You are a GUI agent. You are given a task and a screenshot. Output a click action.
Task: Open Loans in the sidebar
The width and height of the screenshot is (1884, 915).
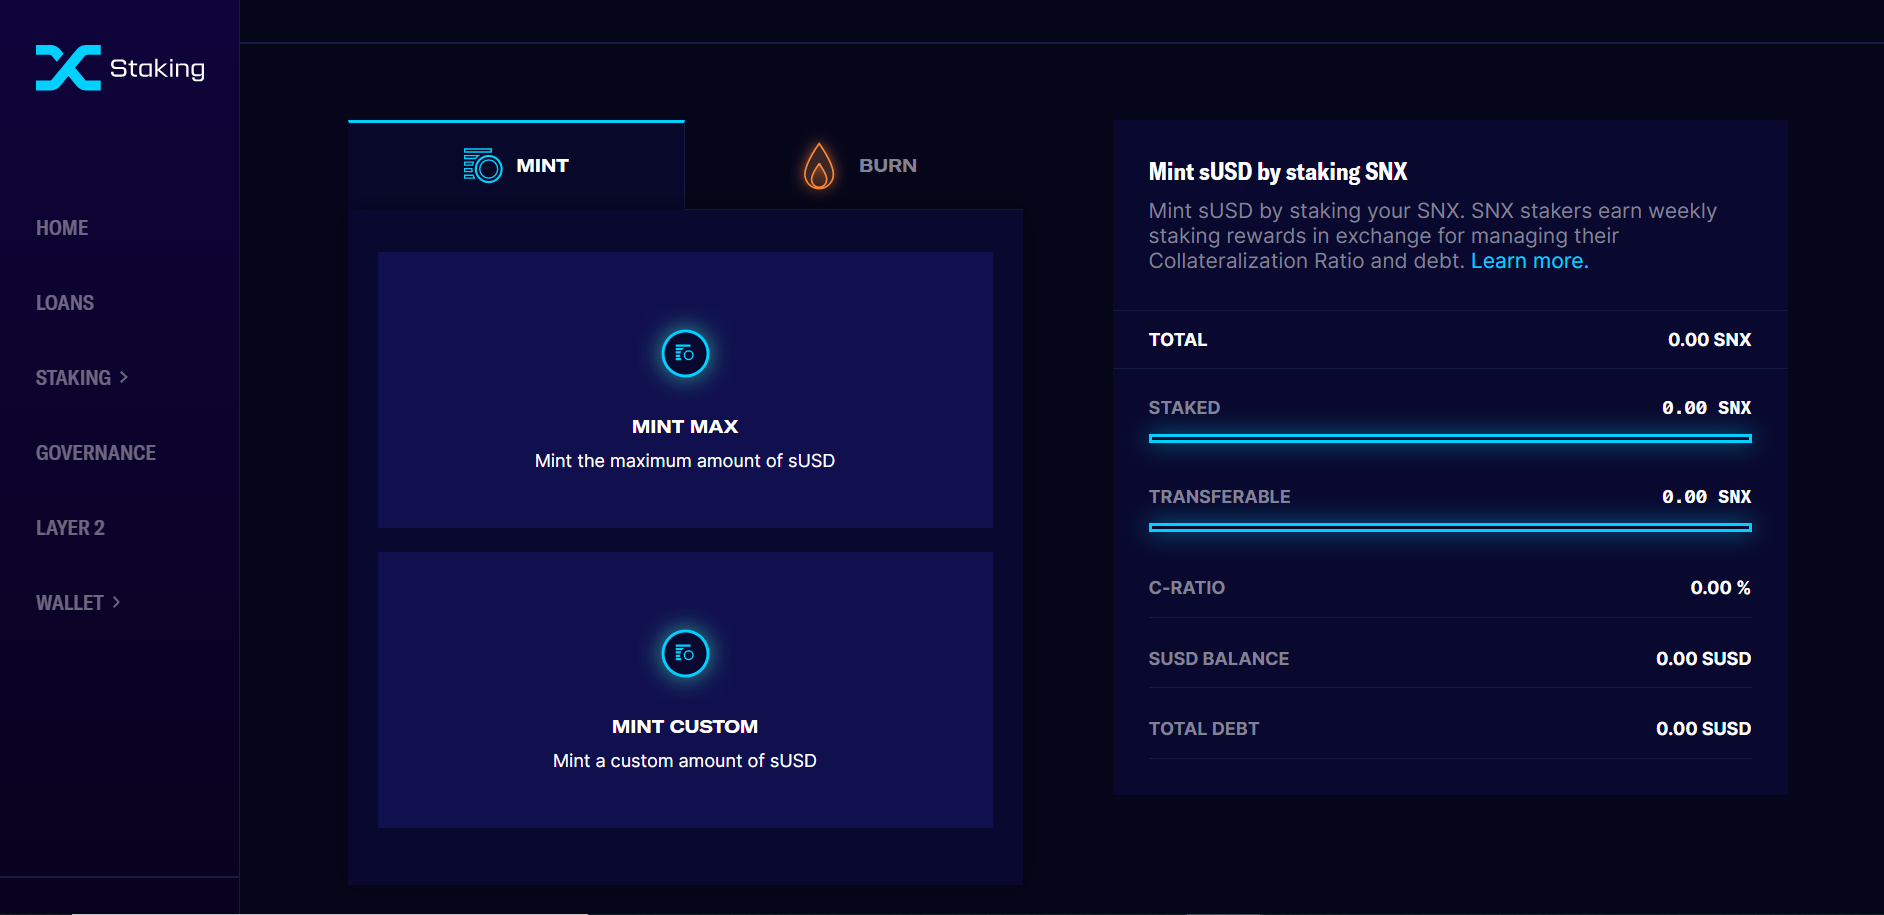click(65, 303)
